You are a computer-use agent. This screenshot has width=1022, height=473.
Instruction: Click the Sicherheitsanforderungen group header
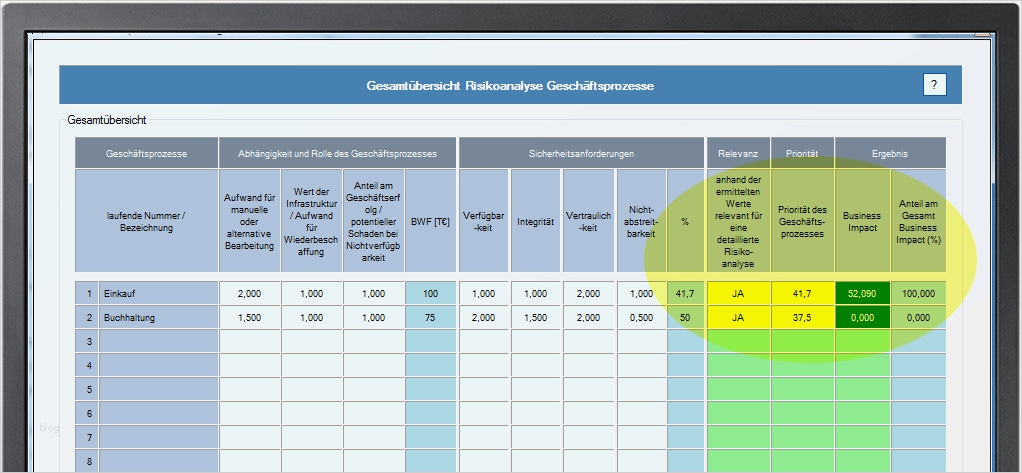coord(581,154)
